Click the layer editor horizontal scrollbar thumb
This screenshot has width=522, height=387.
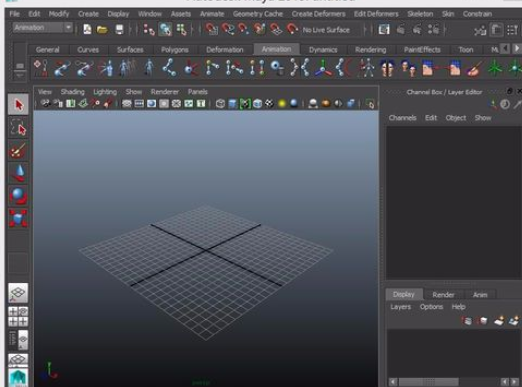429,382
